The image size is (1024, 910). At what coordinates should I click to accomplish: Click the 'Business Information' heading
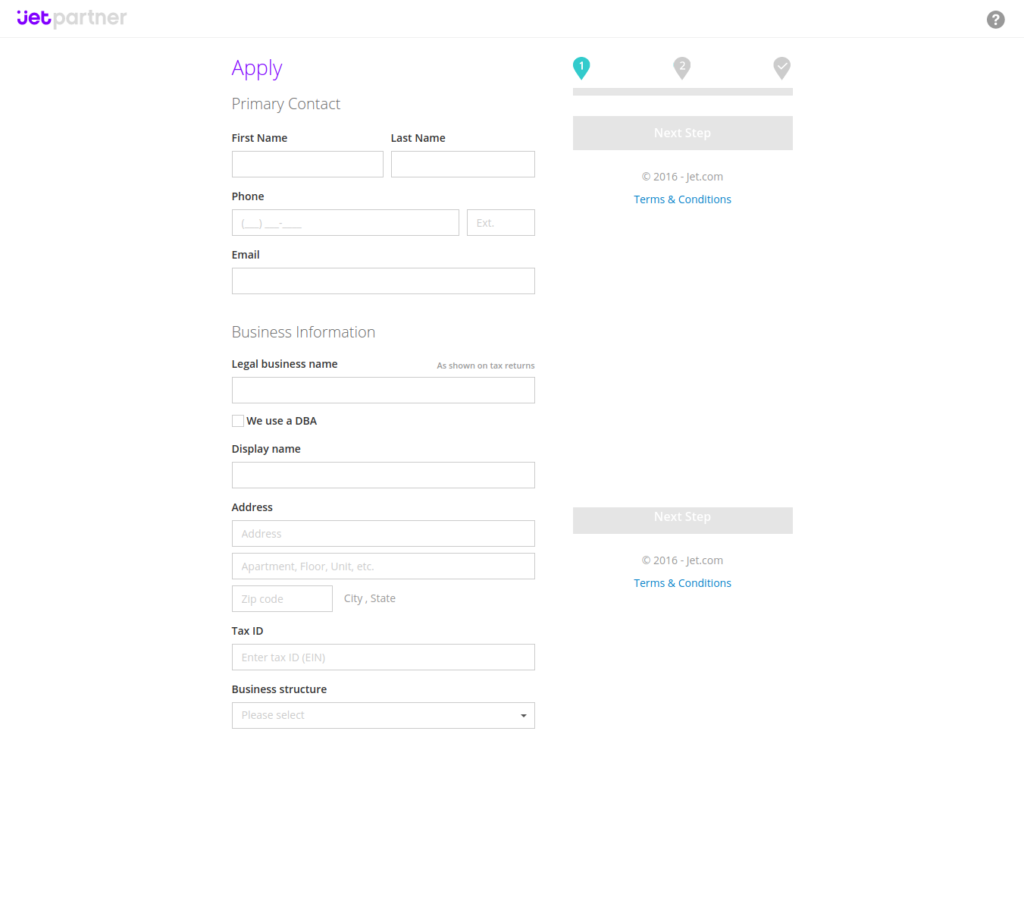(304, 332)
